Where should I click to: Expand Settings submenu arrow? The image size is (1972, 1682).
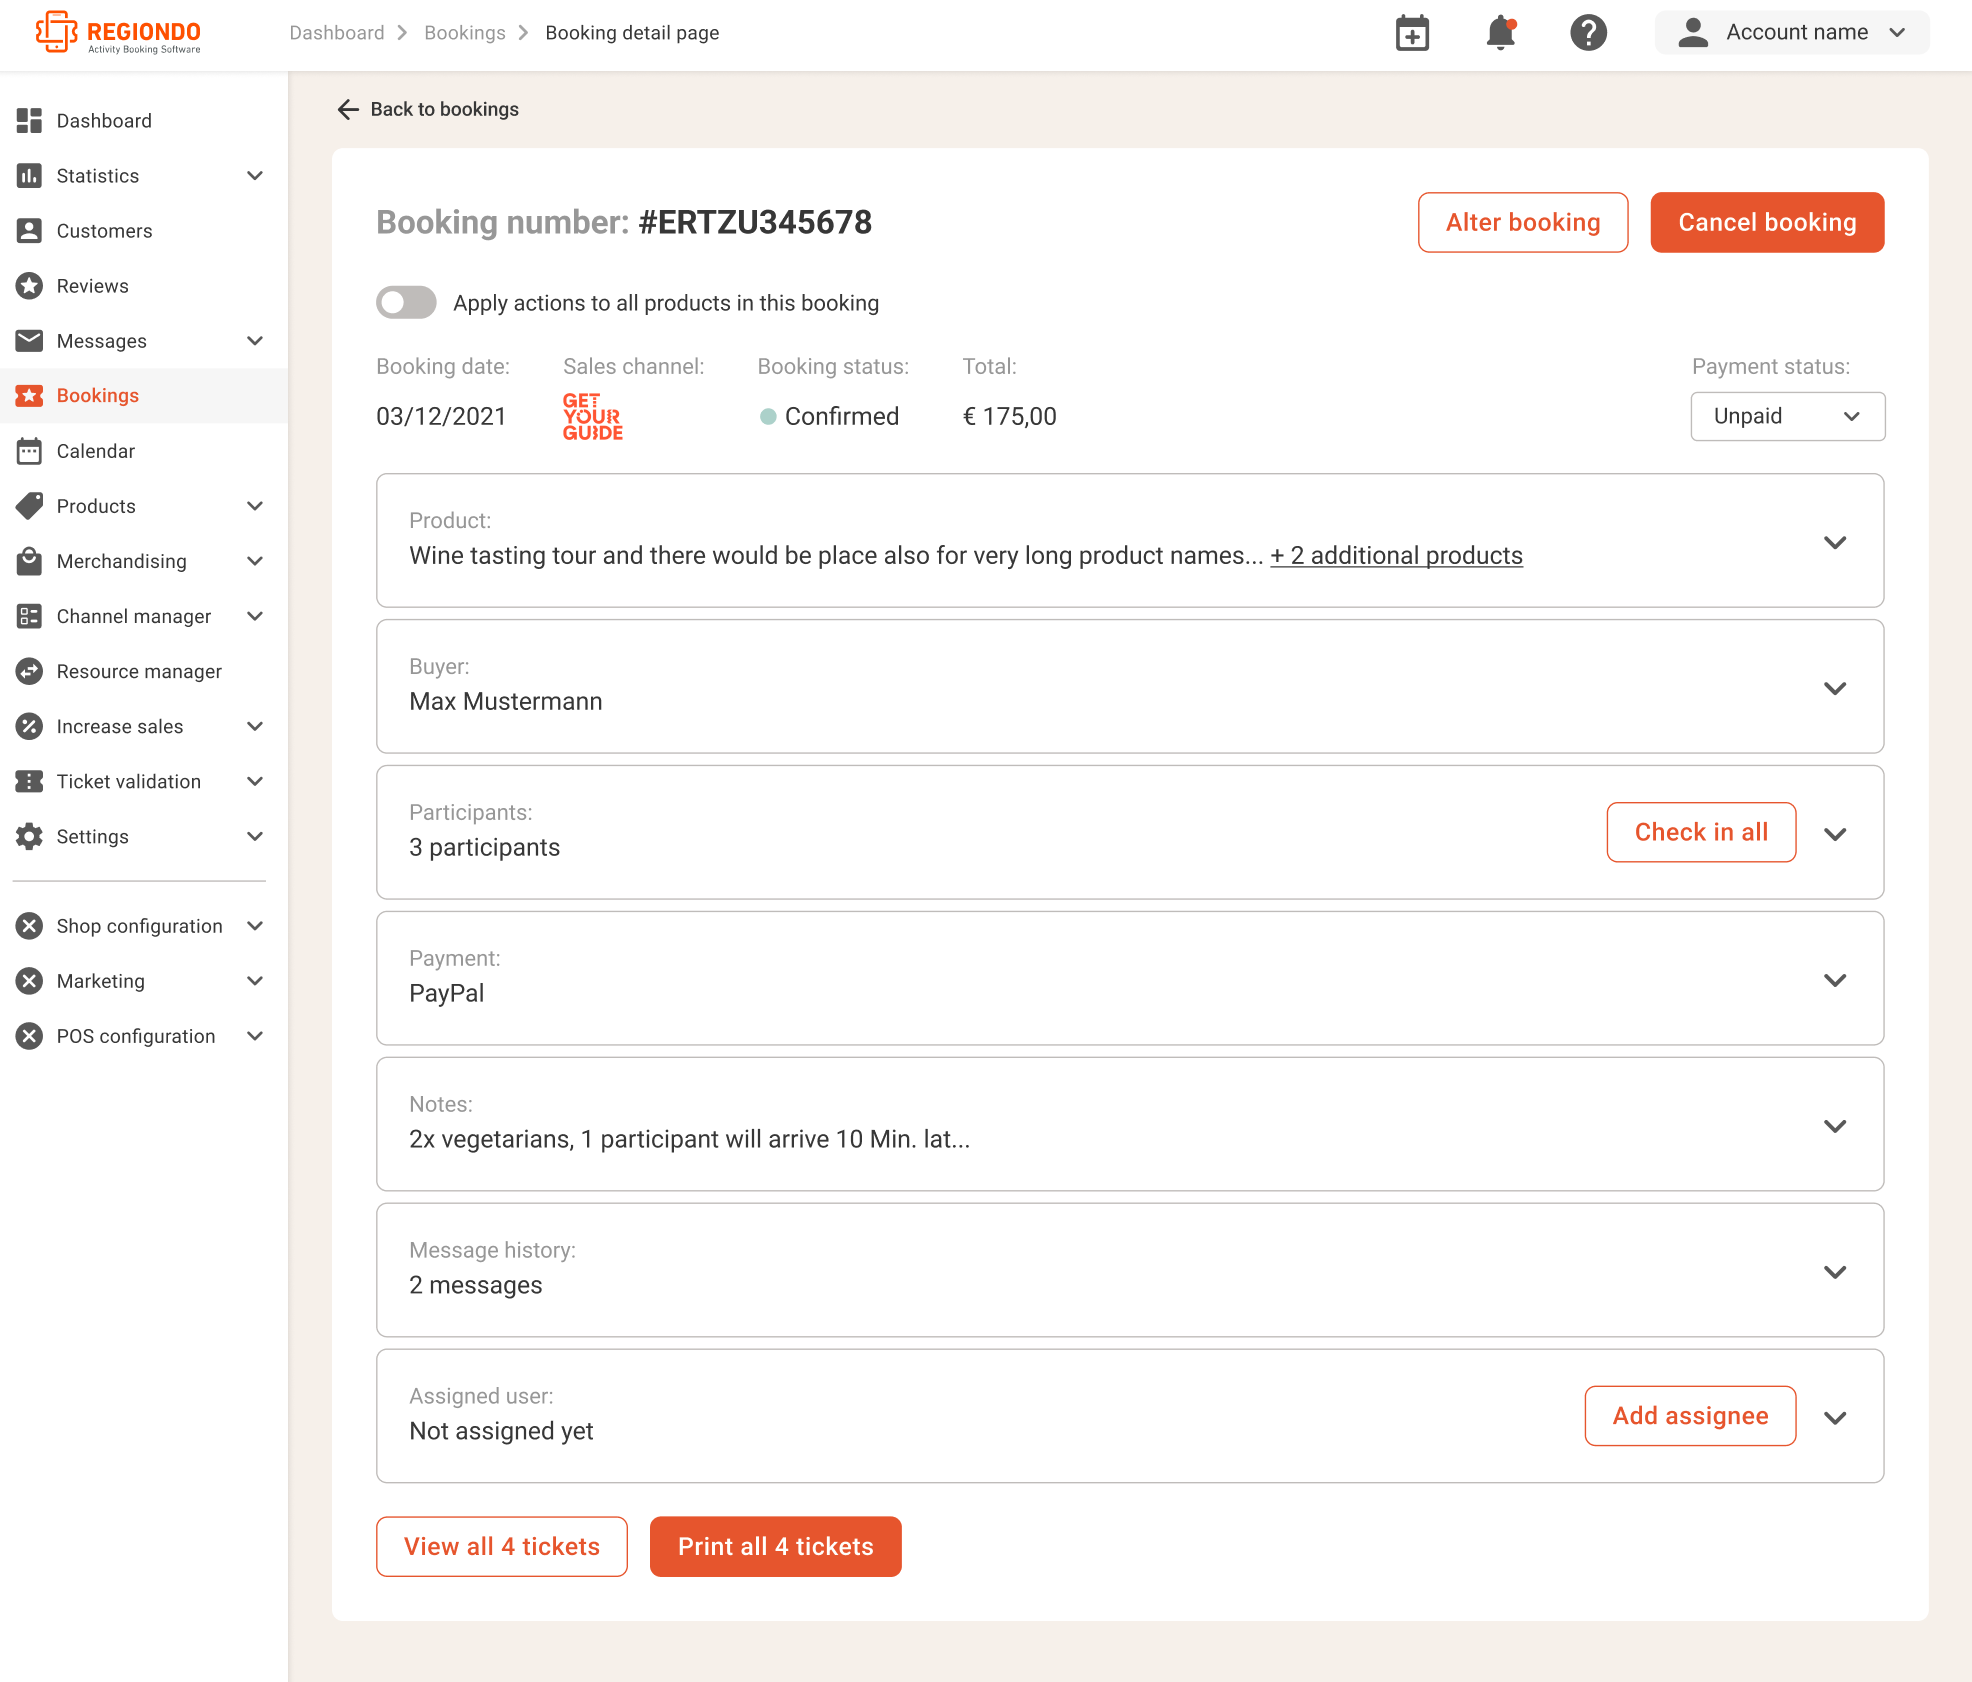tap(255, 836)
